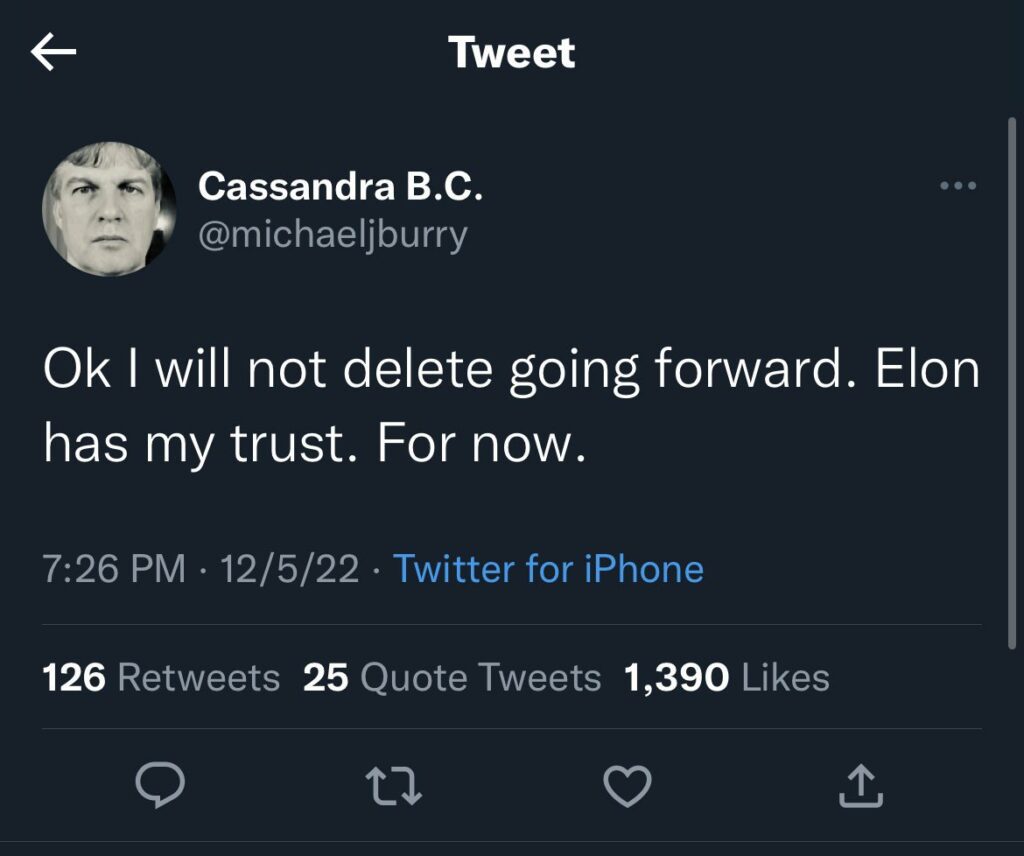
Task: Click the word Elon in the tweet
Action: pyautogui.click(x=927, y=371)
